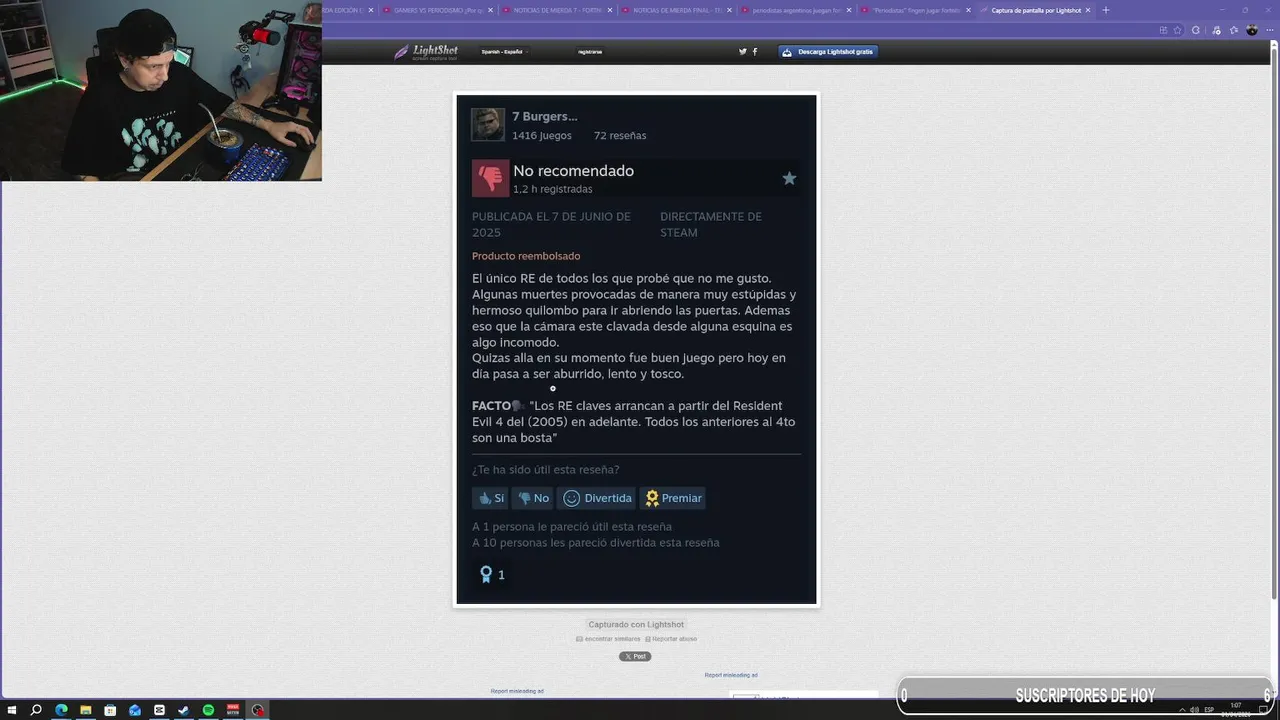Click '7 Burgers...' reviewer name

tap(545, 116)
